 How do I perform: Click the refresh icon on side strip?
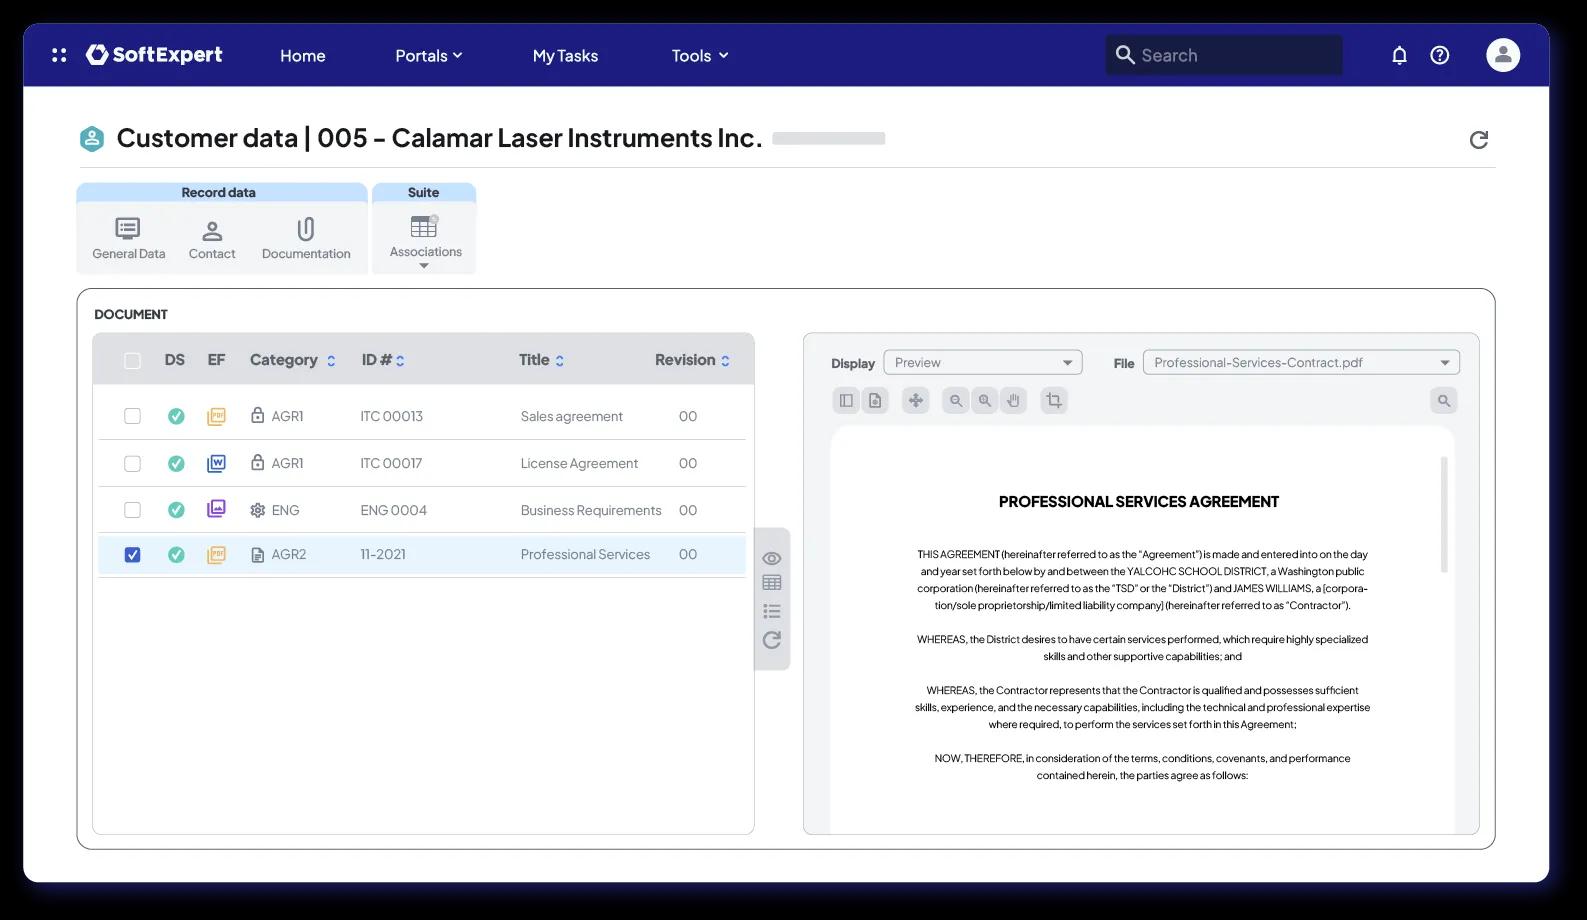click(x=772, y=640)
